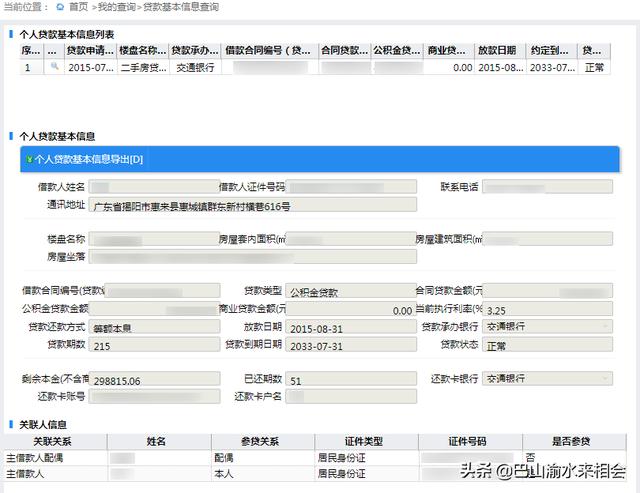Click the 剩余本金 field showing 298815.06
This screenshot has width=640, height=493.
(154, 379)
